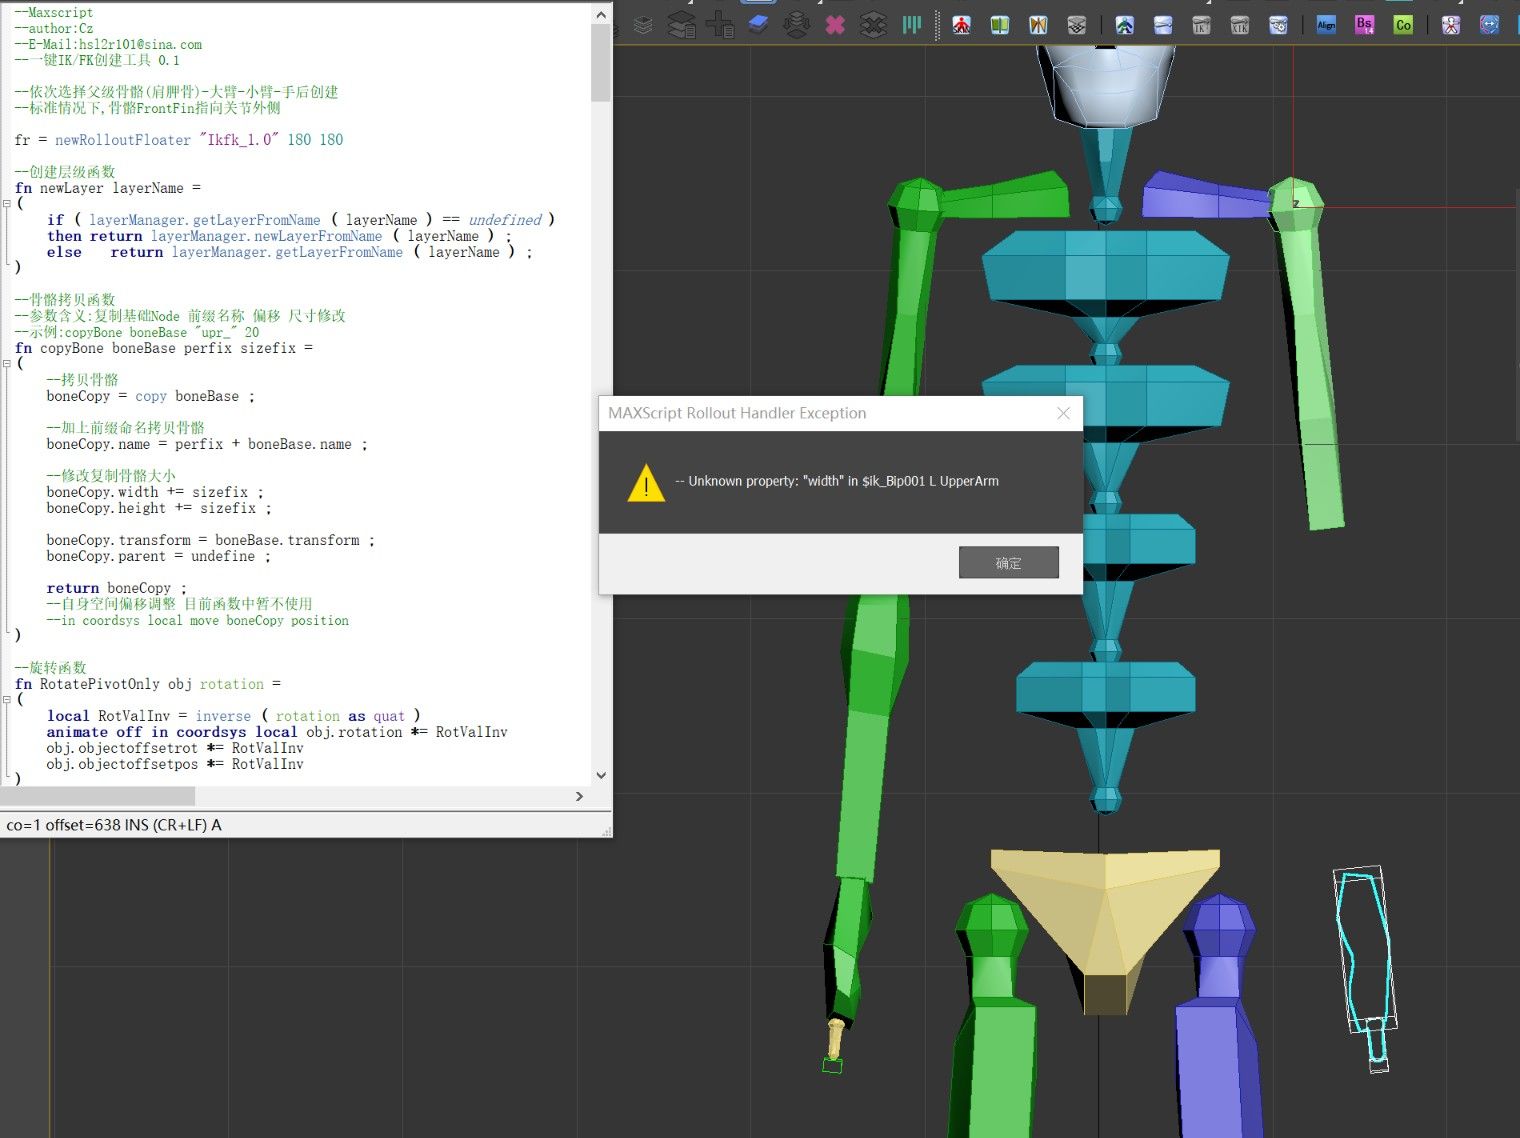Click the 'boneCopy = copy boneBase' line

click(150, 396)
